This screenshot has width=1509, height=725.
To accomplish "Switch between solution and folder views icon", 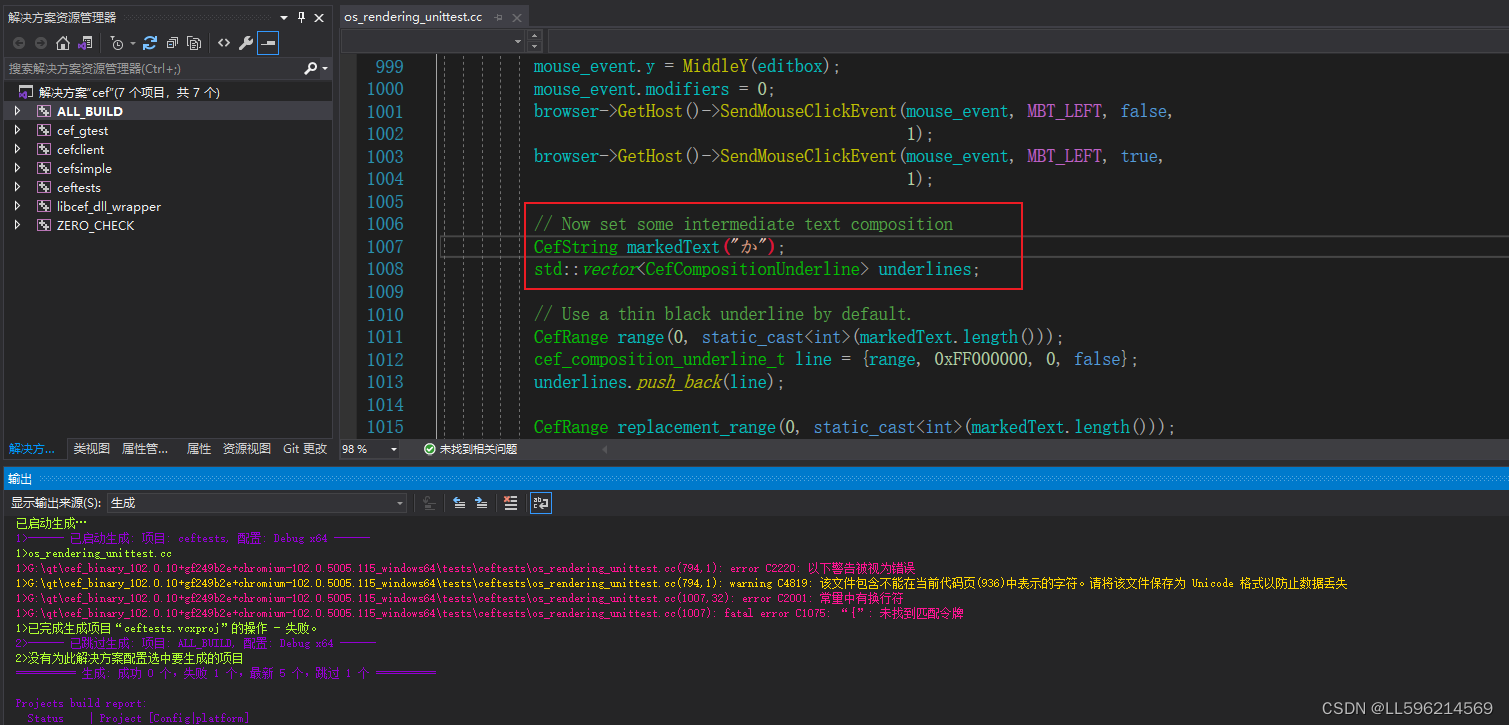I will pos(85,43).
